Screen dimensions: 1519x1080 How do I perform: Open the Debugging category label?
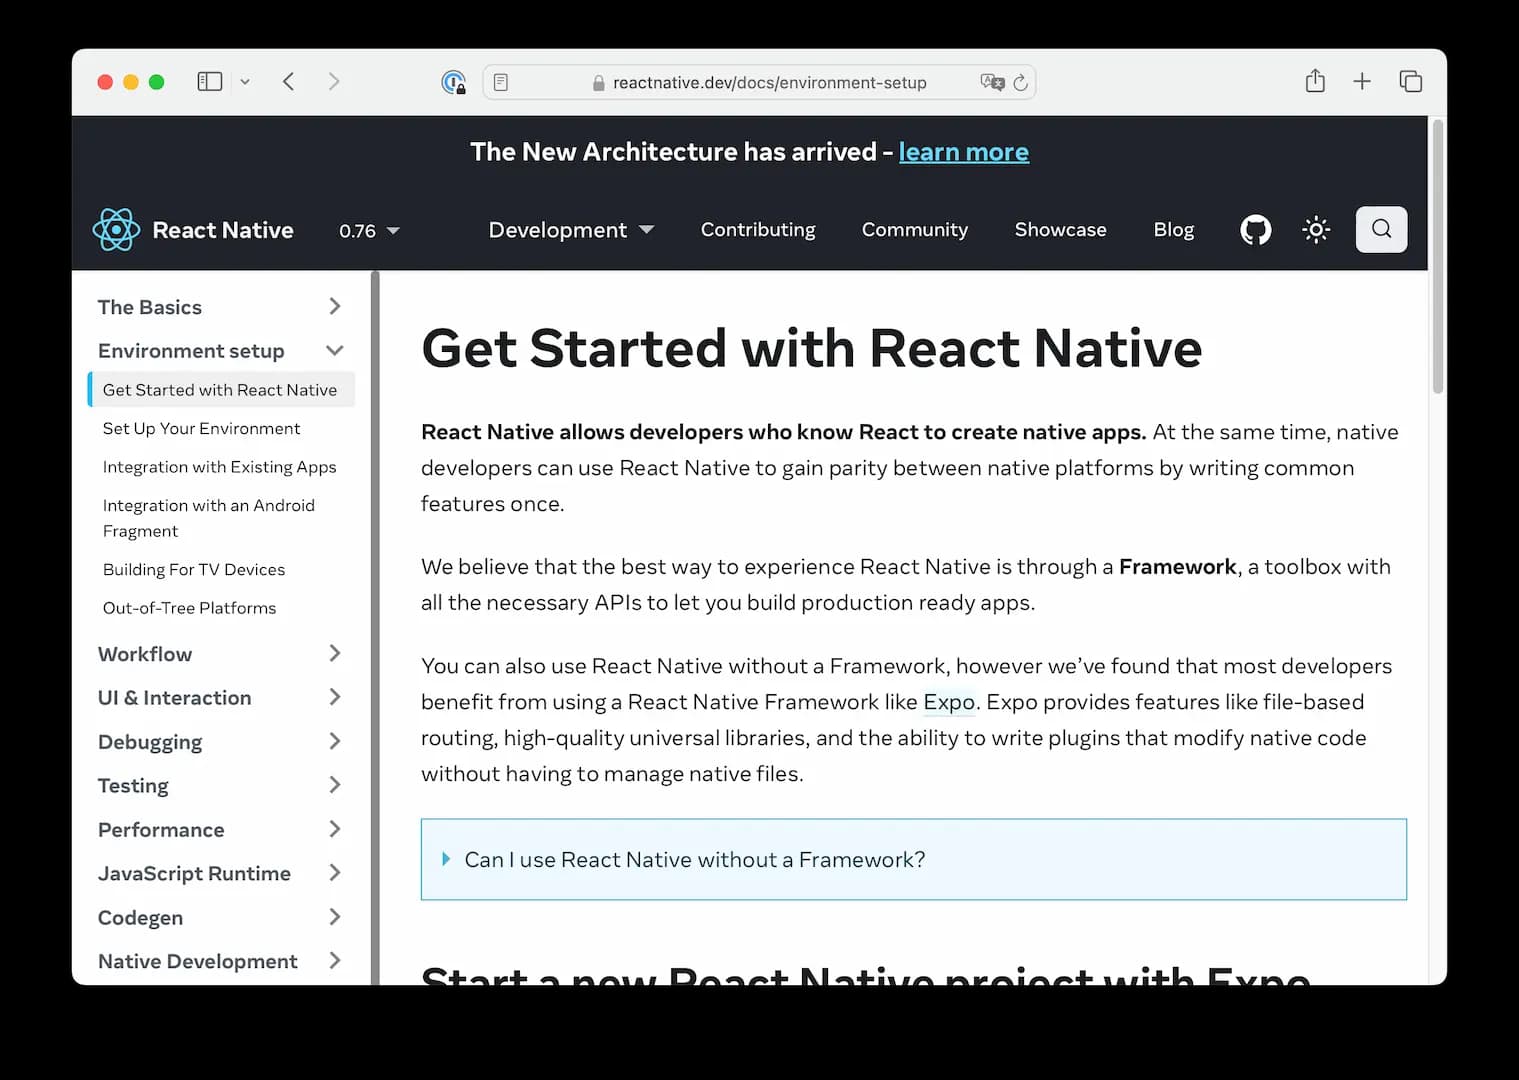(x=150, y=742)
